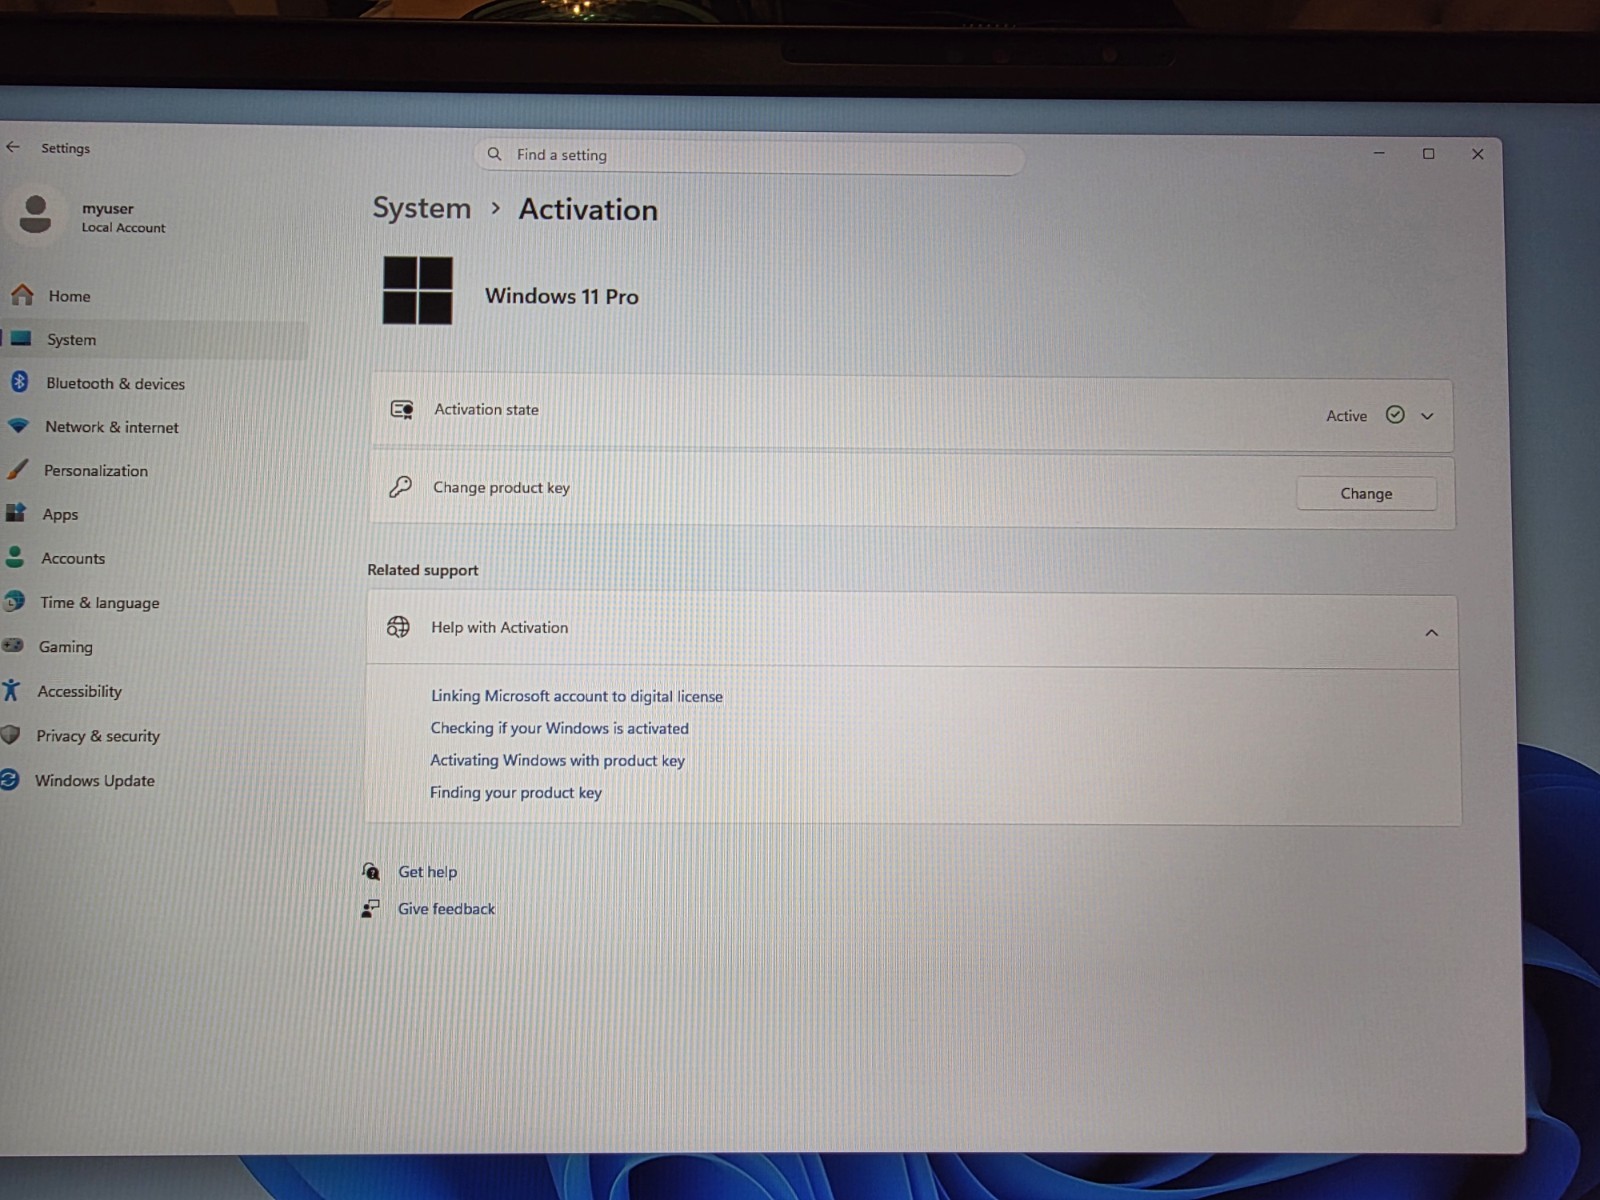
Task: Click the Get help link
Action: [427, 872]
